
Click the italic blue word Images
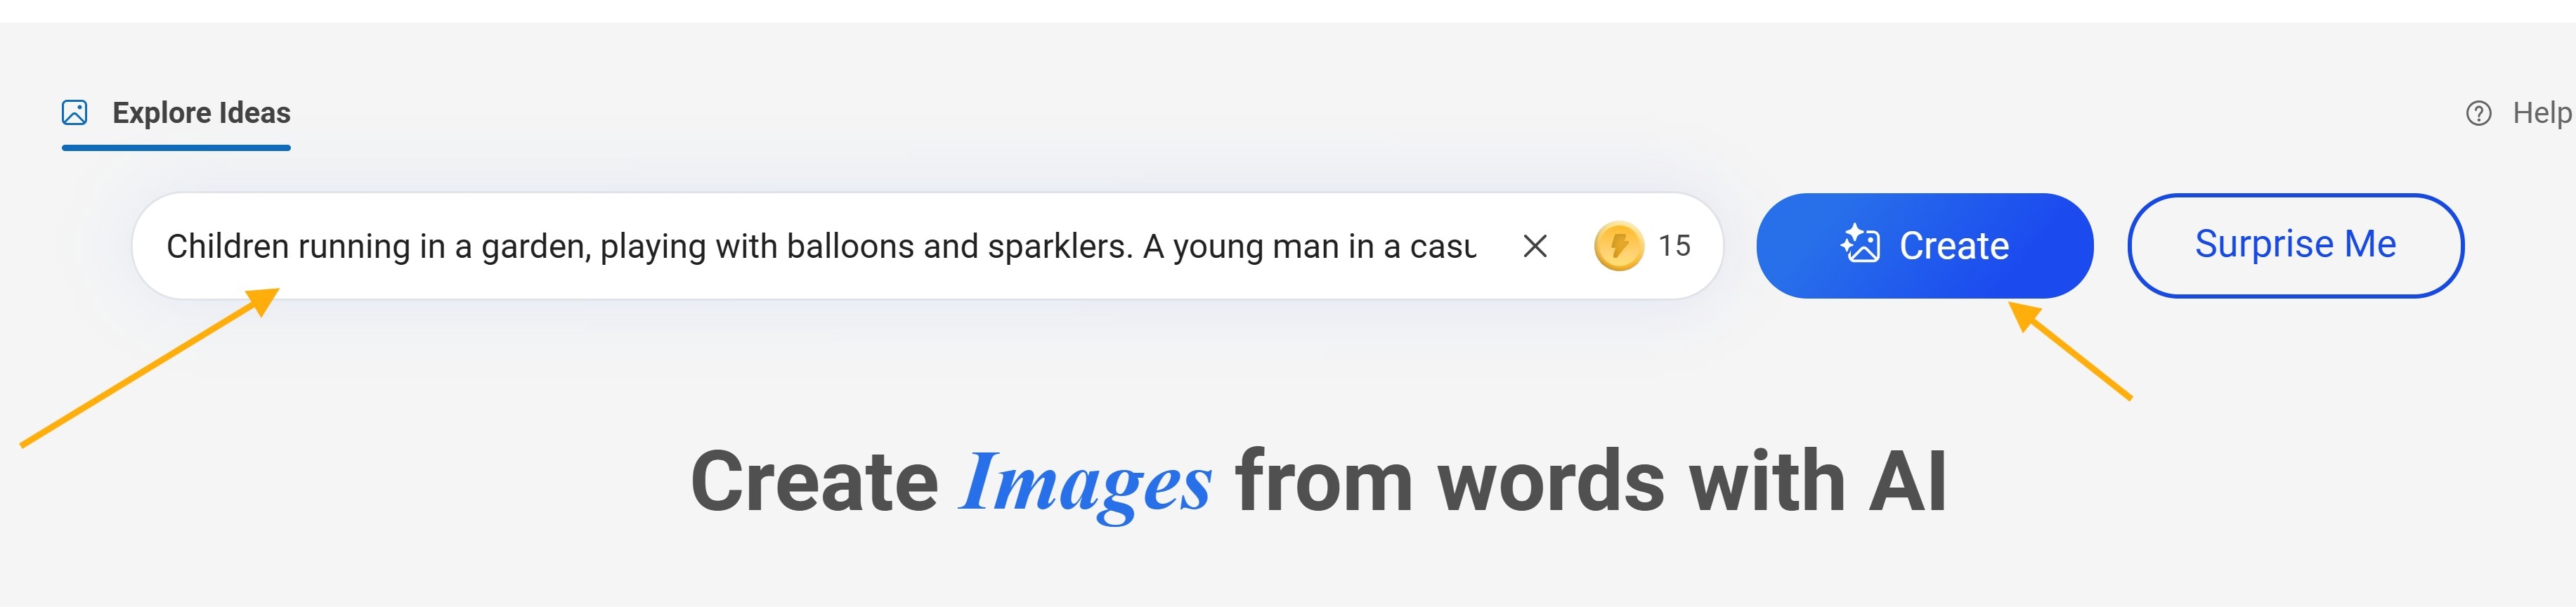1085,483
